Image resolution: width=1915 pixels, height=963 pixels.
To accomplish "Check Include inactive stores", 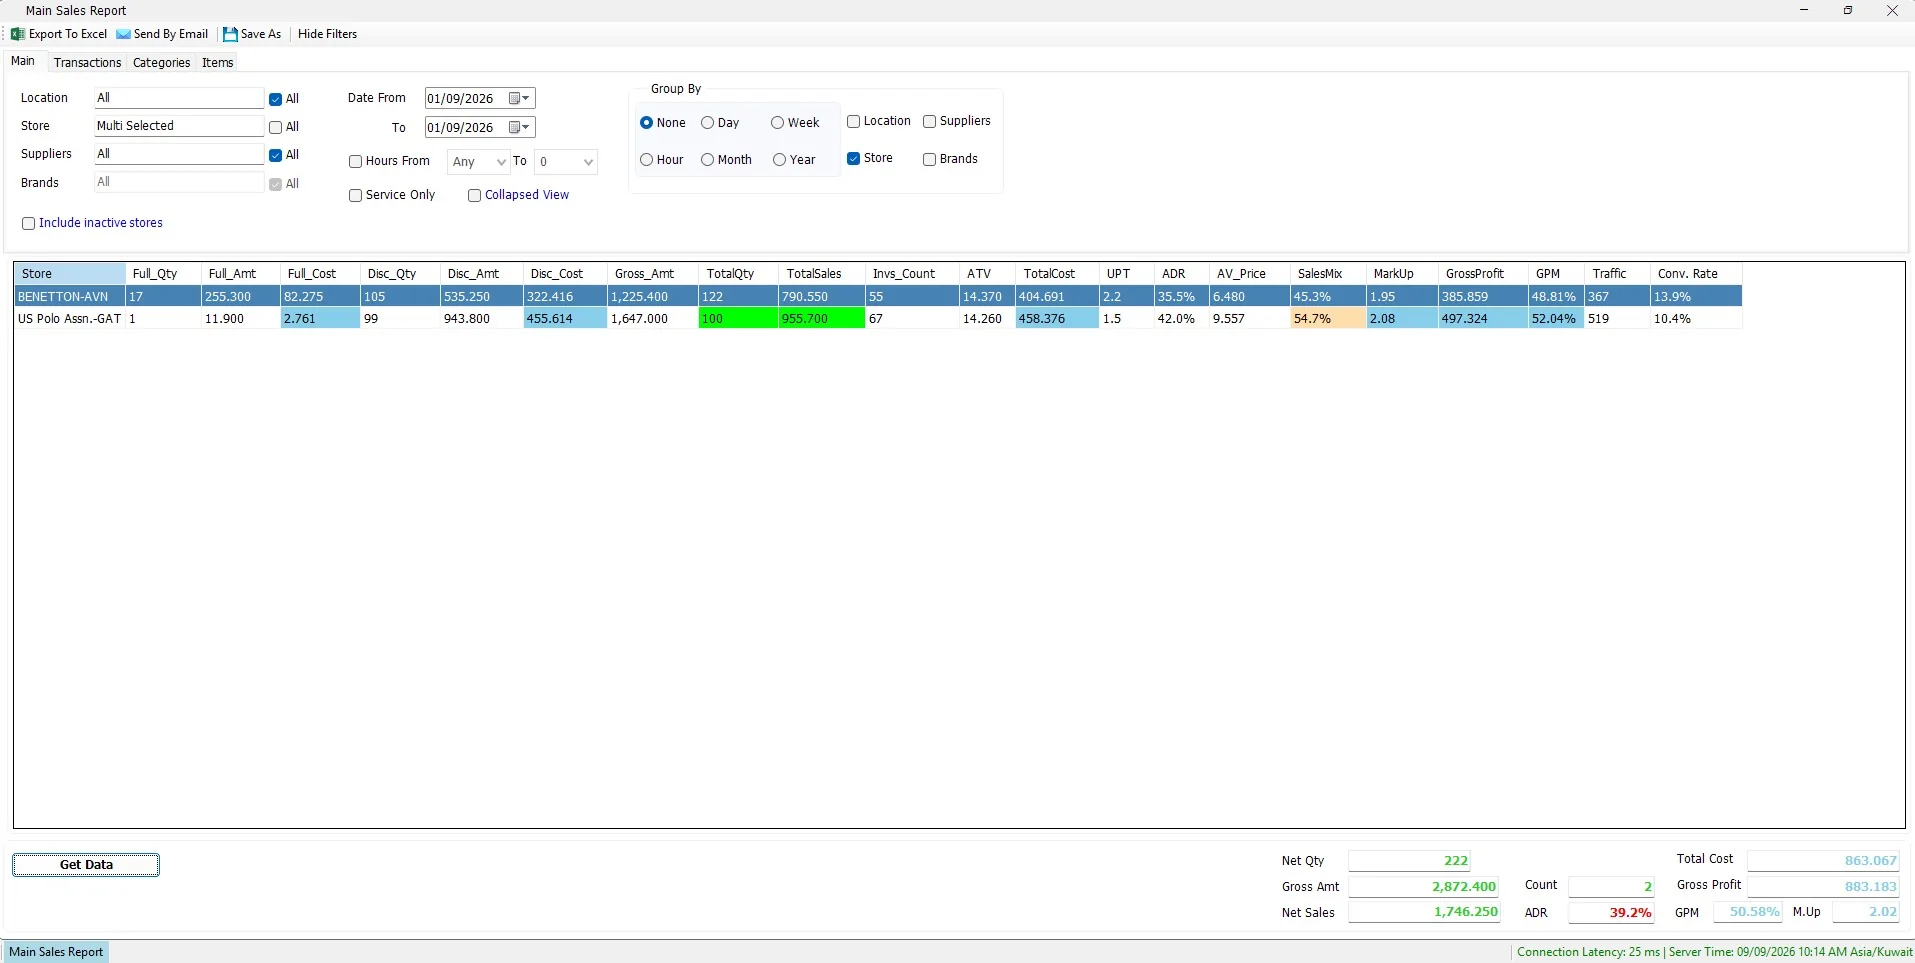I will [x=28, y=223].
